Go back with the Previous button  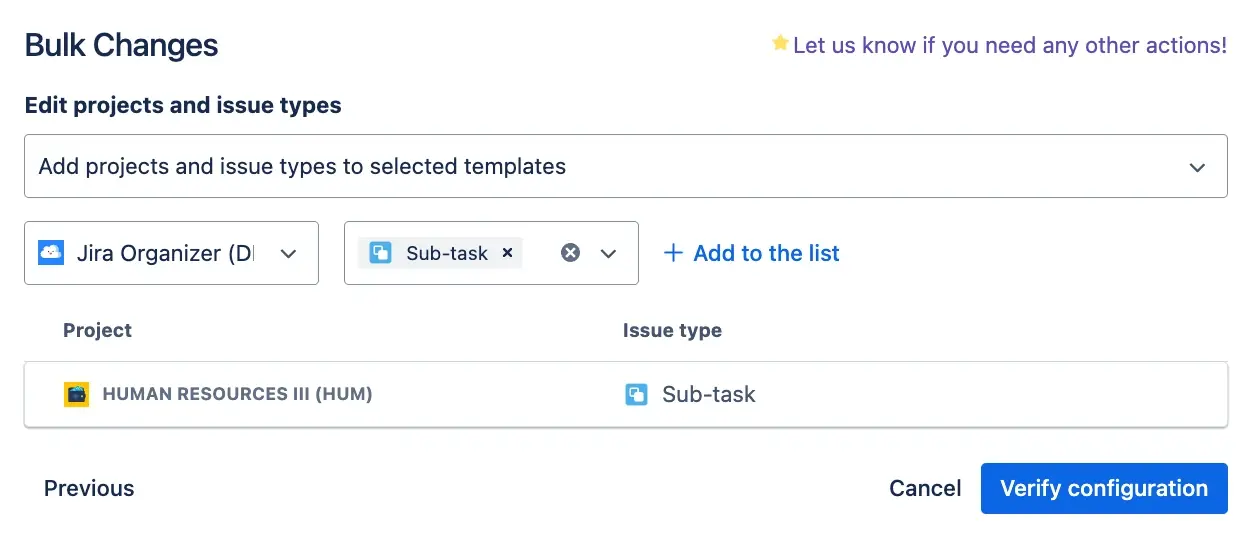tap(89, 488)
